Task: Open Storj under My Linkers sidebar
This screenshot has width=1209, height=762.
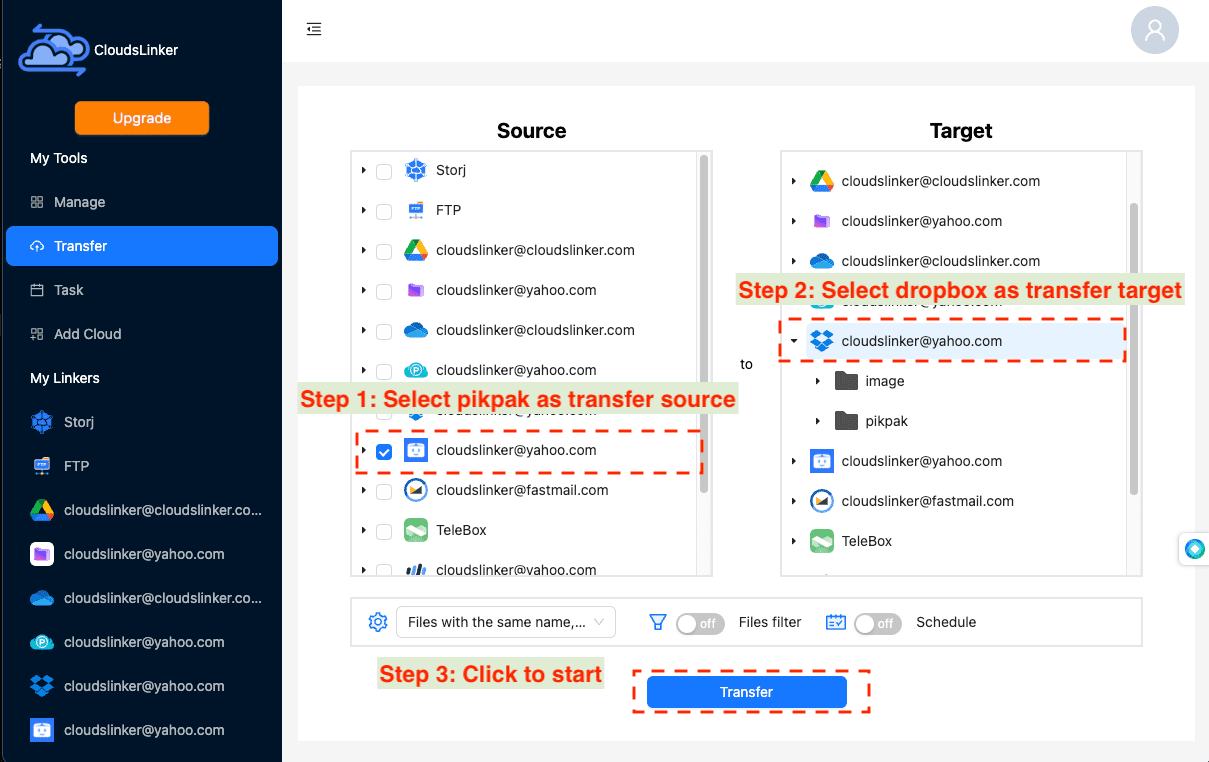Action: pyautogui.click(x=141, y=422)
